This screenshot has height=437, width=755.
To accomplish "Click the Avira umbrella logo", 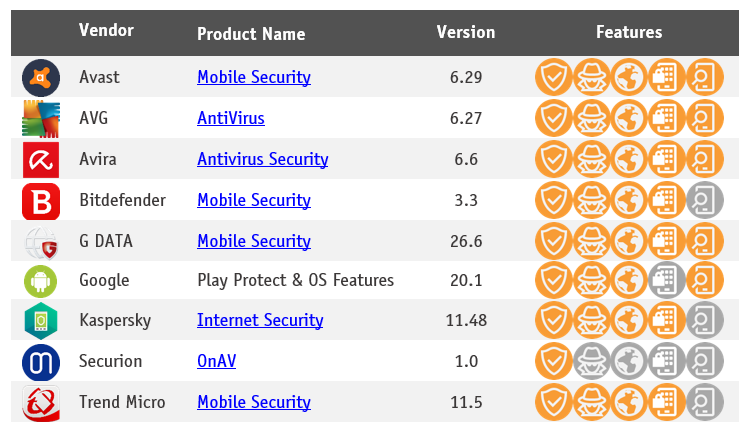I will (41, 159).
